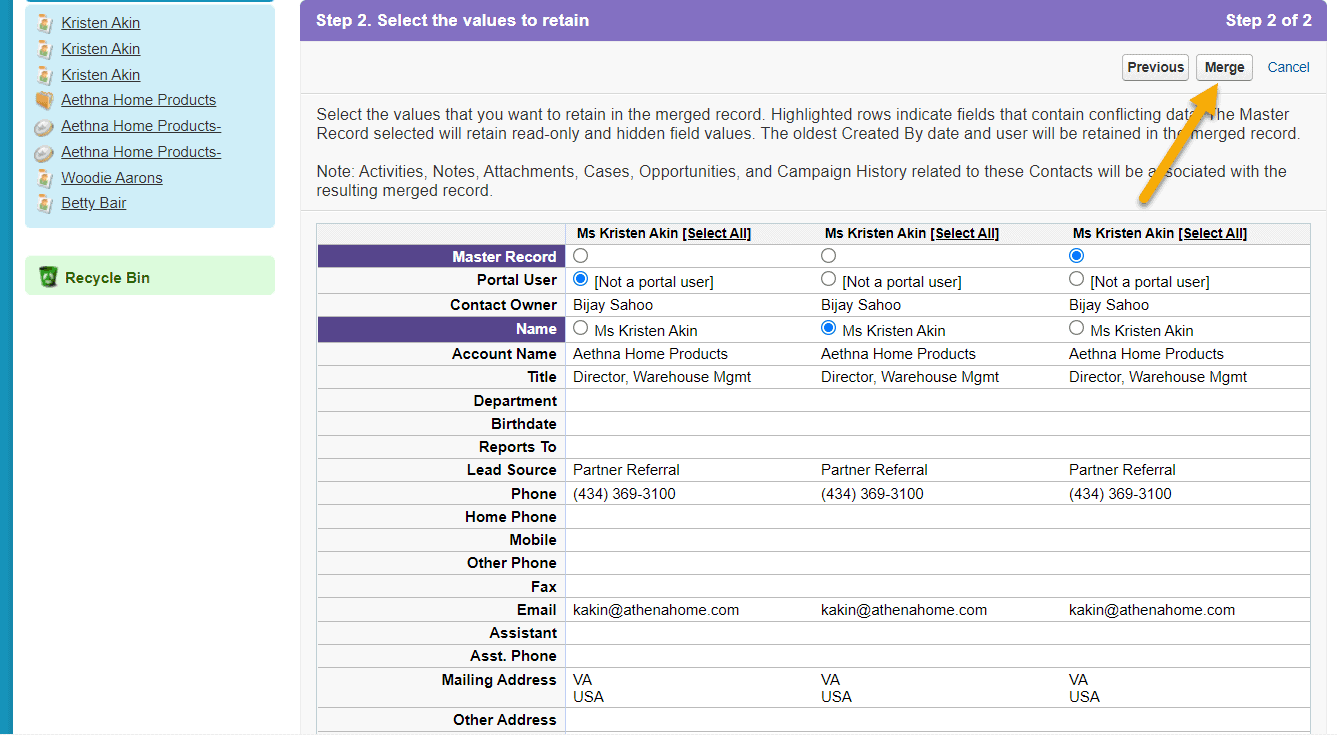The width and height of the screenshot is (1337, 735).
Task: Select [Not a portal user] in the second column
Action: point(828,279)
